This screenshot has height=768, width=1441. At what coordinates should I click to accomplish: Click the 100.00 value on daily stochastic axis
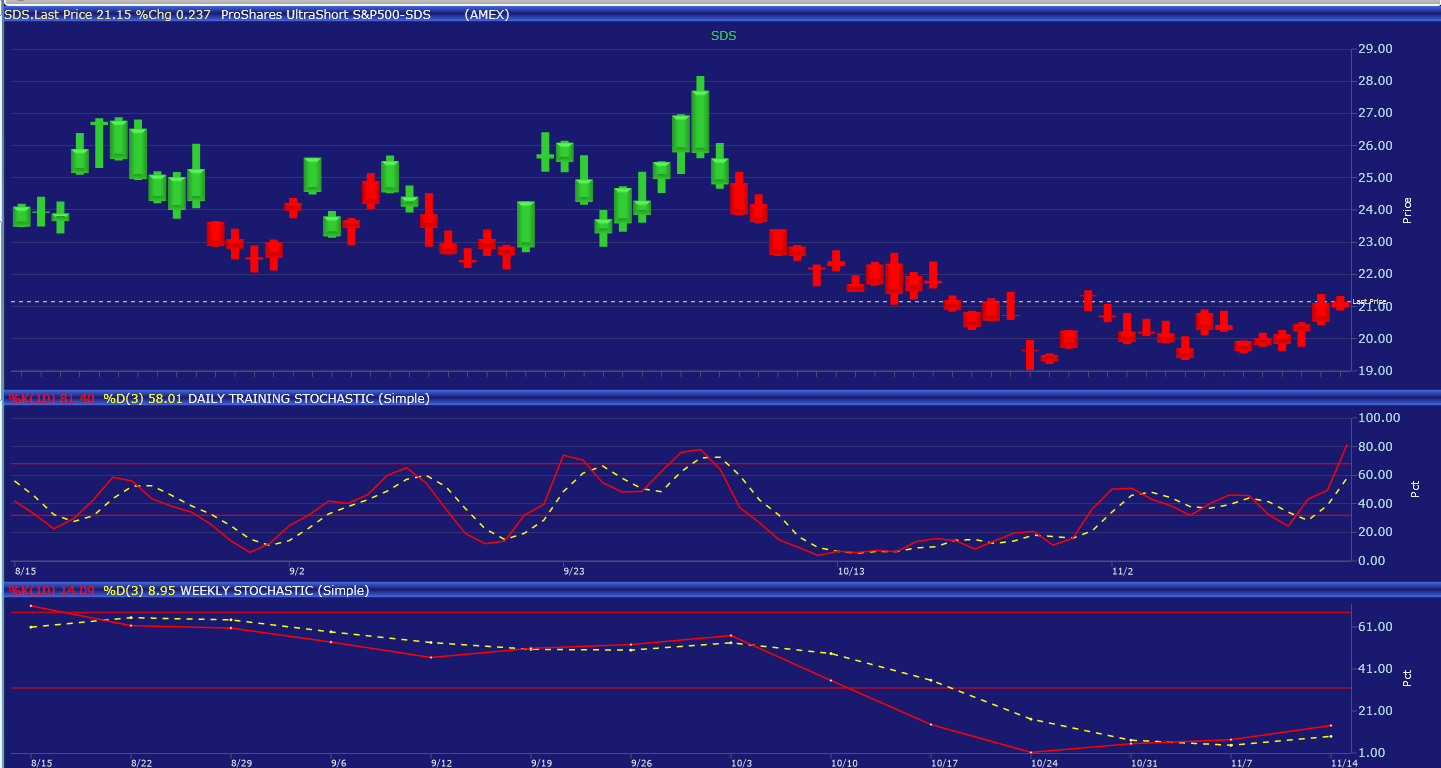click(x=1379, y=418)
